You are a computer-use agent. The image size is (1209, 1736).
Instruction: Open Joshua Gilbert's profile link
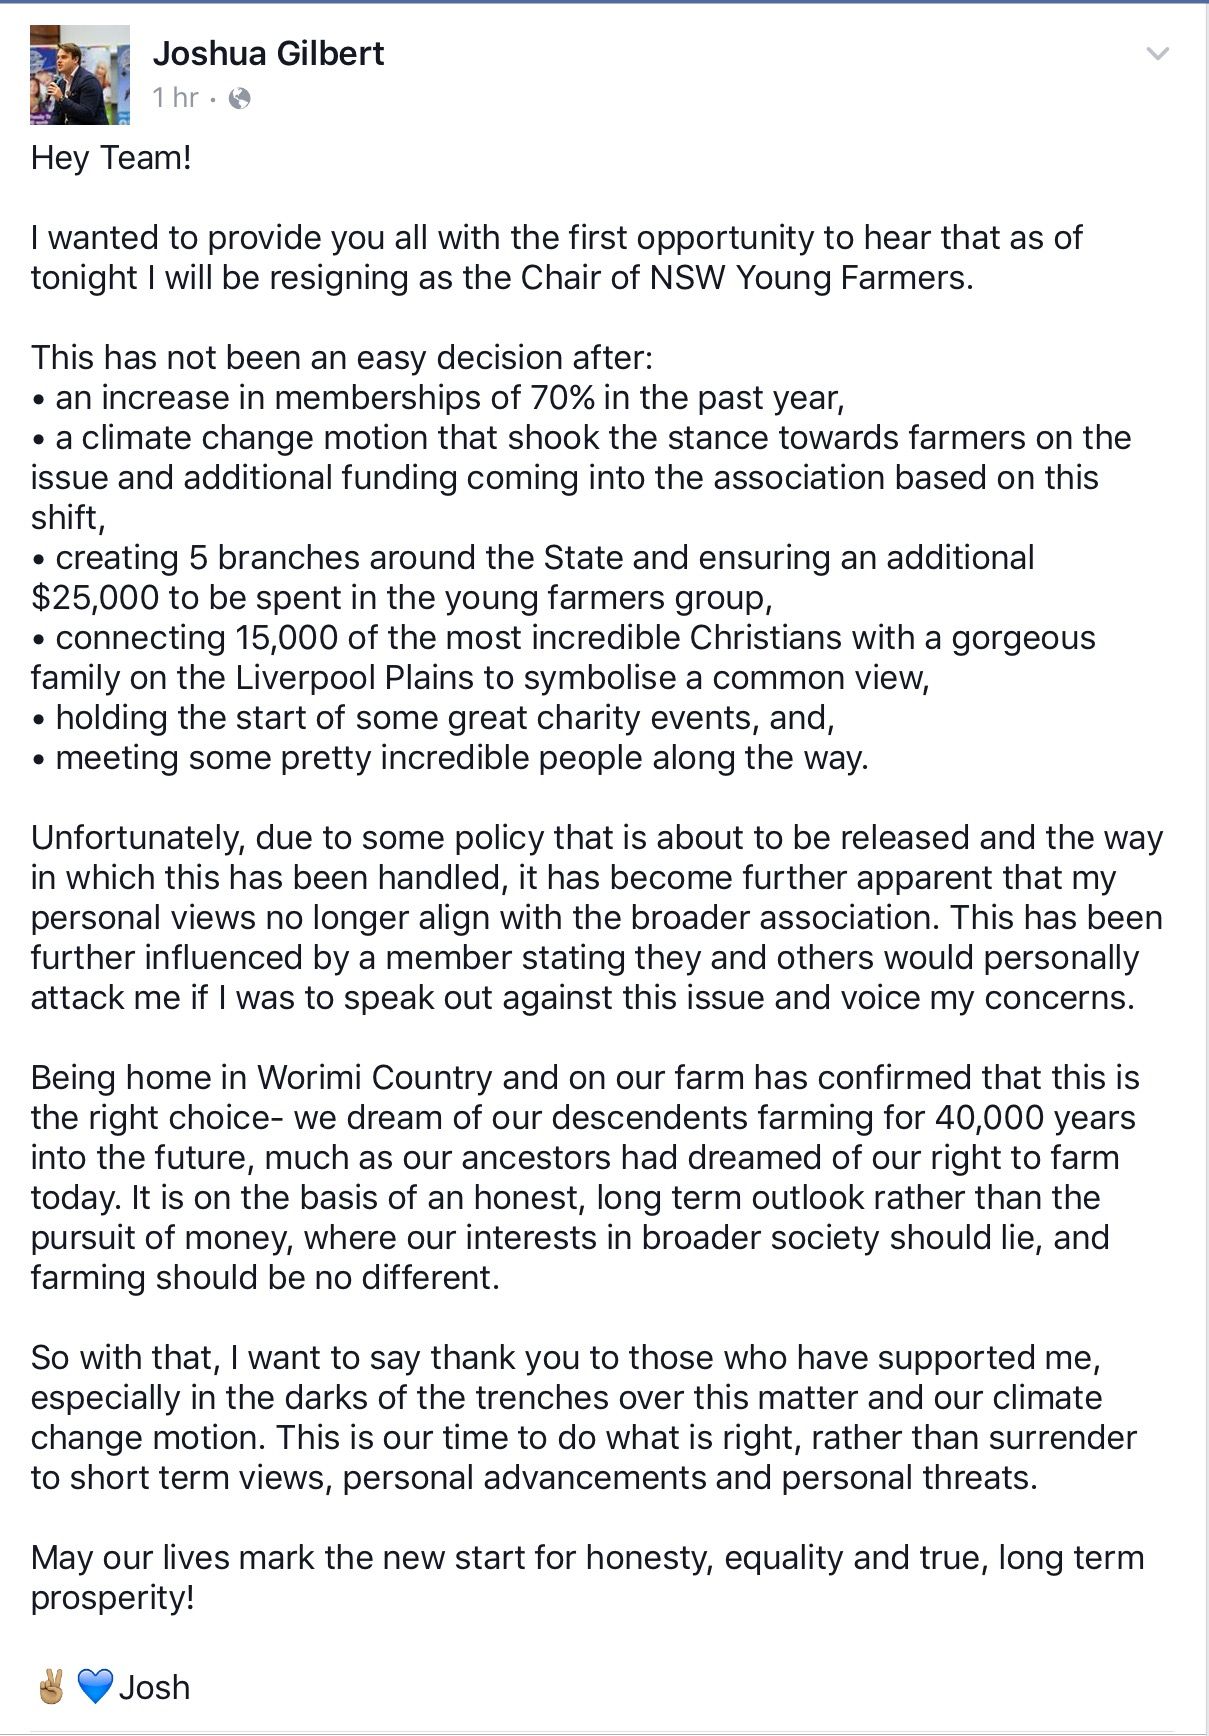(268, 54)
